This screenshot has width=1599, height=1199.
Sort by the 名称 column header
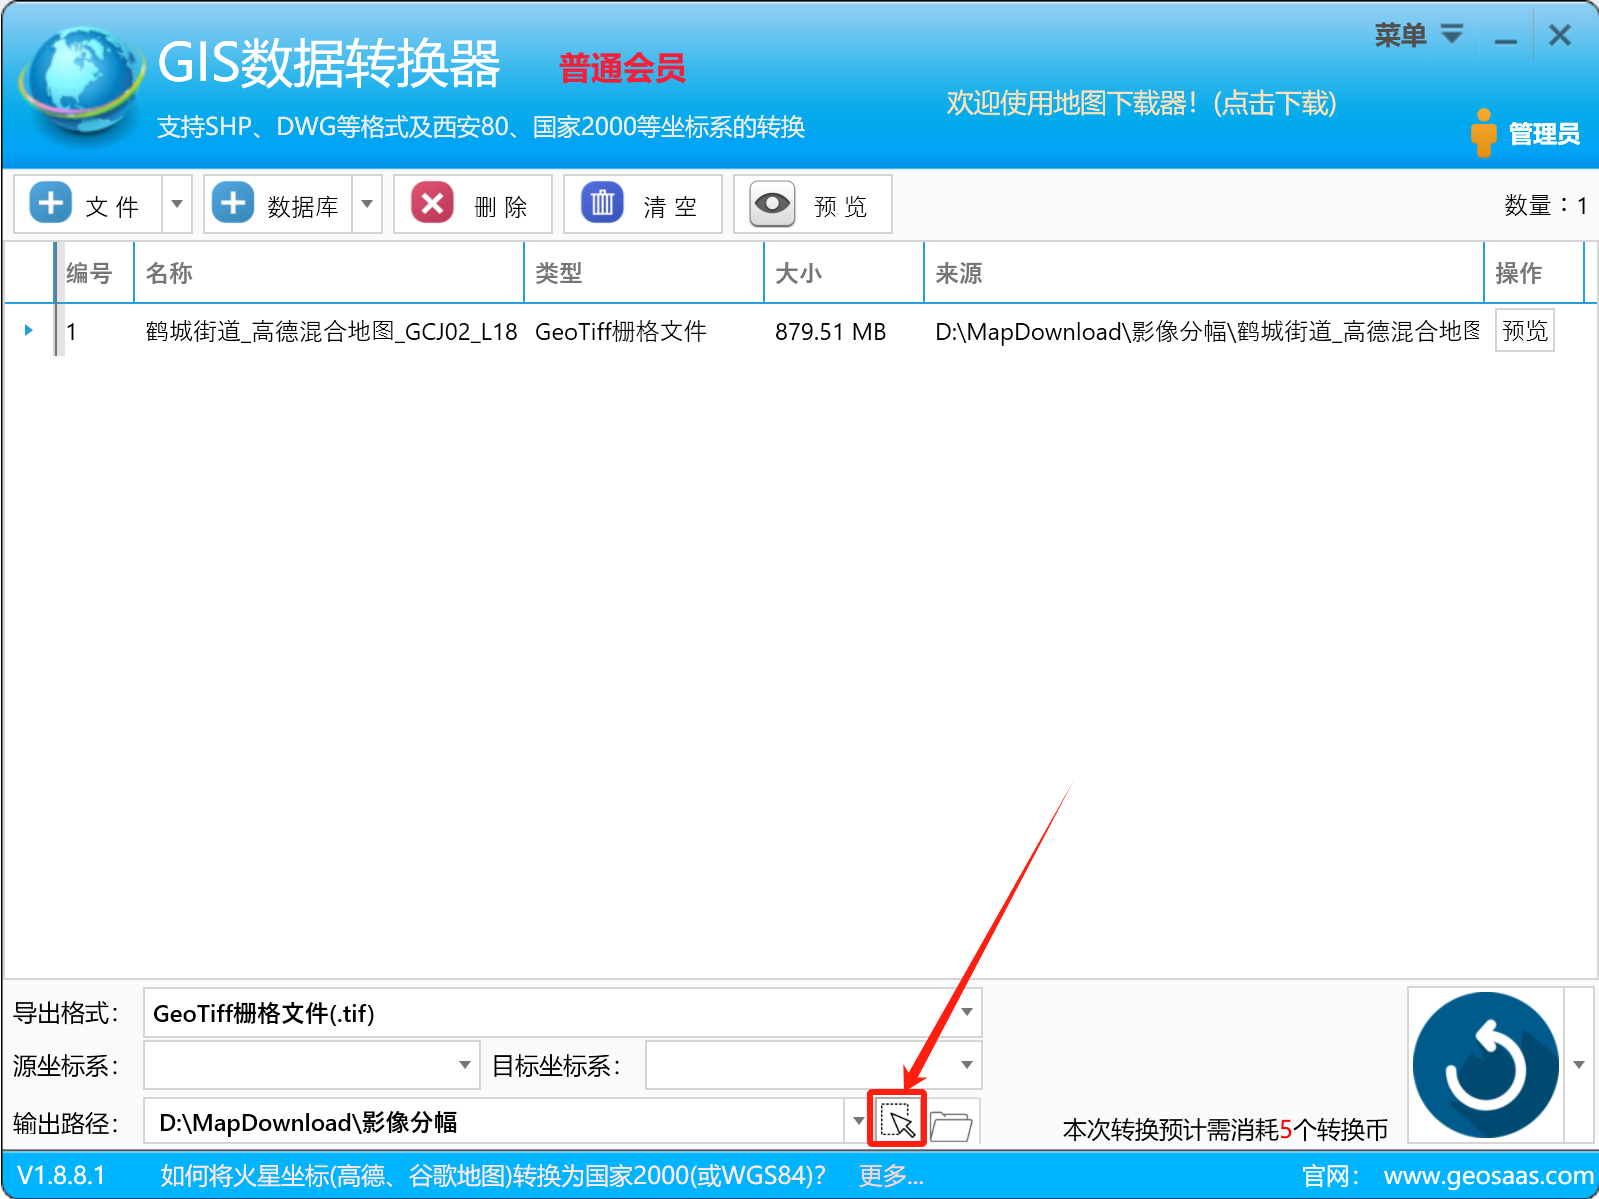pos(329,273)
